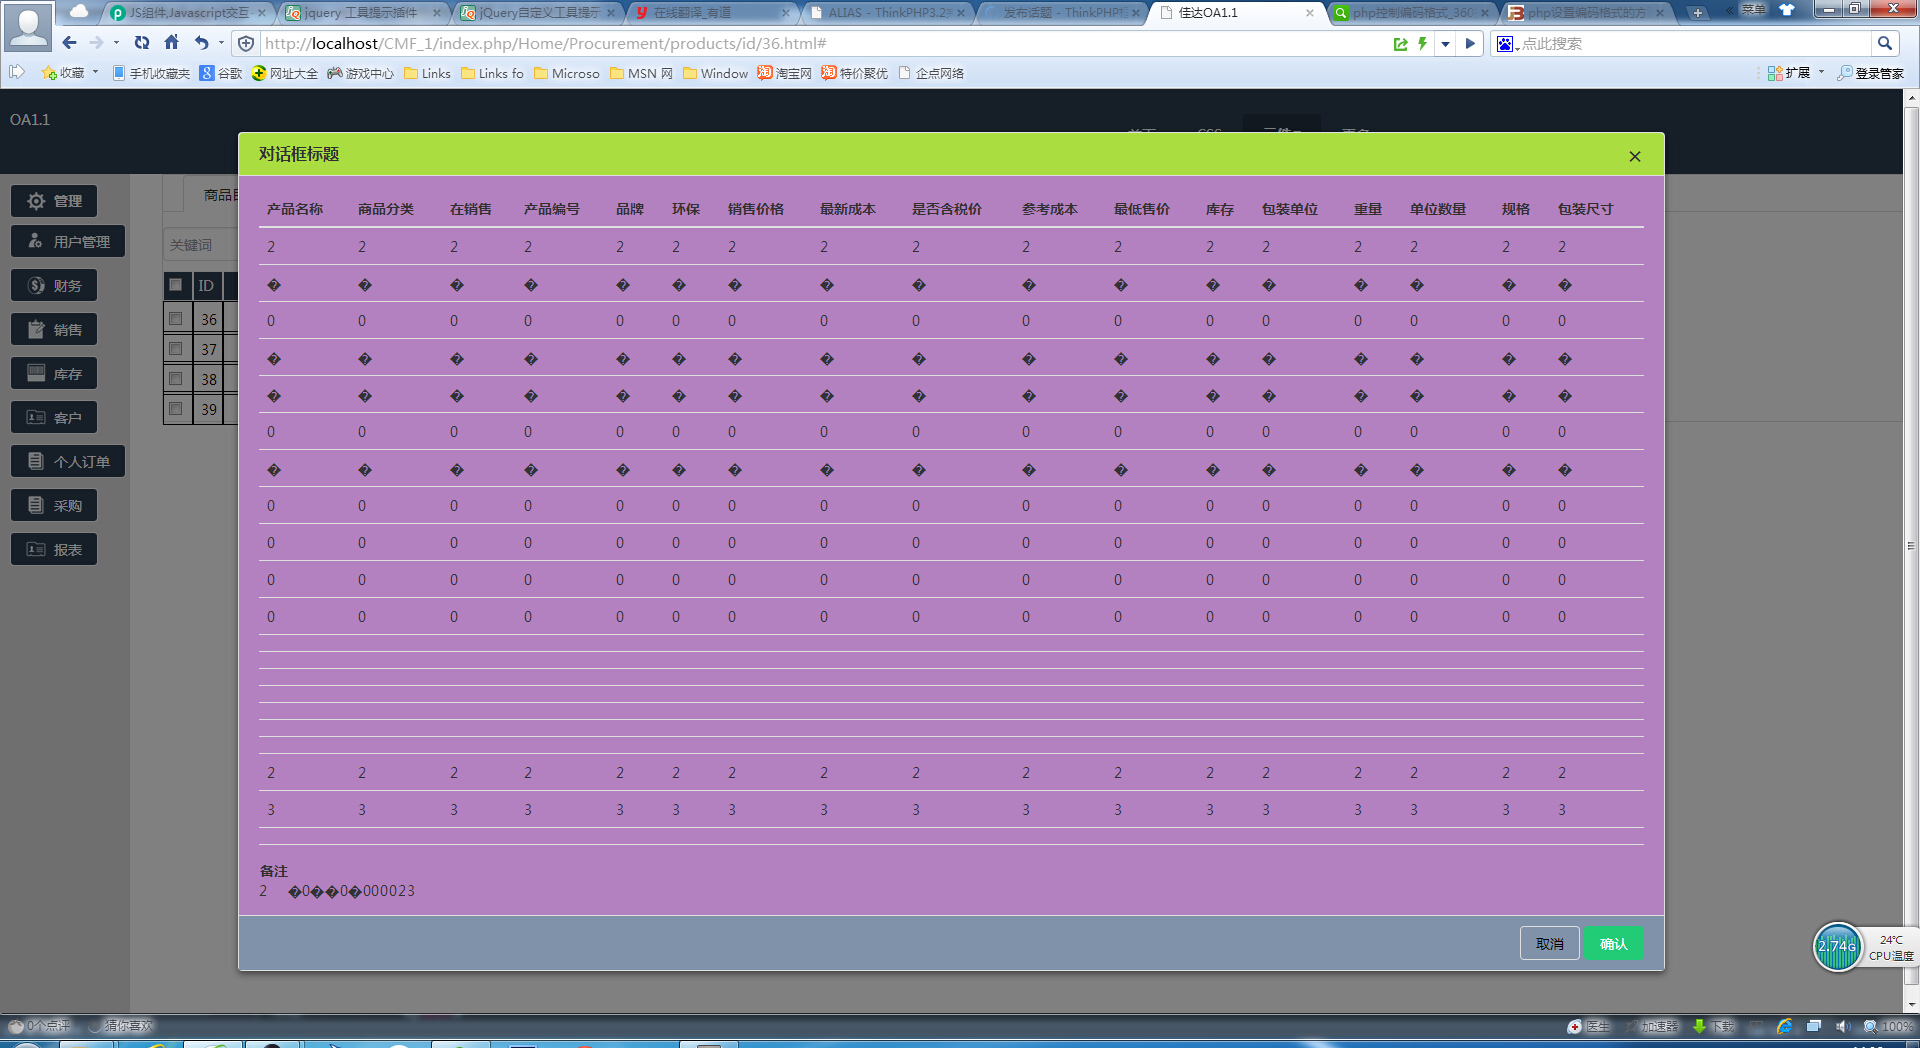Screen dimensions: 1920x1048
Task: Open the 100% zoom level control
Action: tap(1887, 1026)
